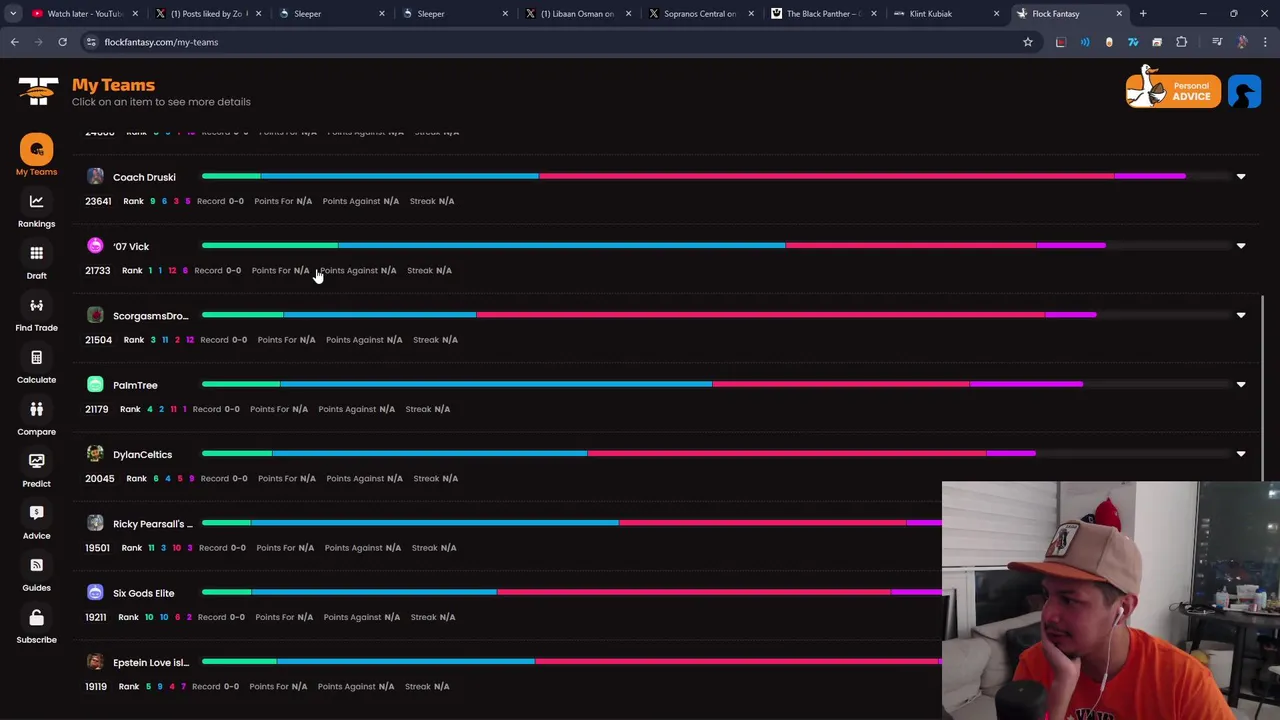Open the Calculate sidebar icon

point(36,358)
